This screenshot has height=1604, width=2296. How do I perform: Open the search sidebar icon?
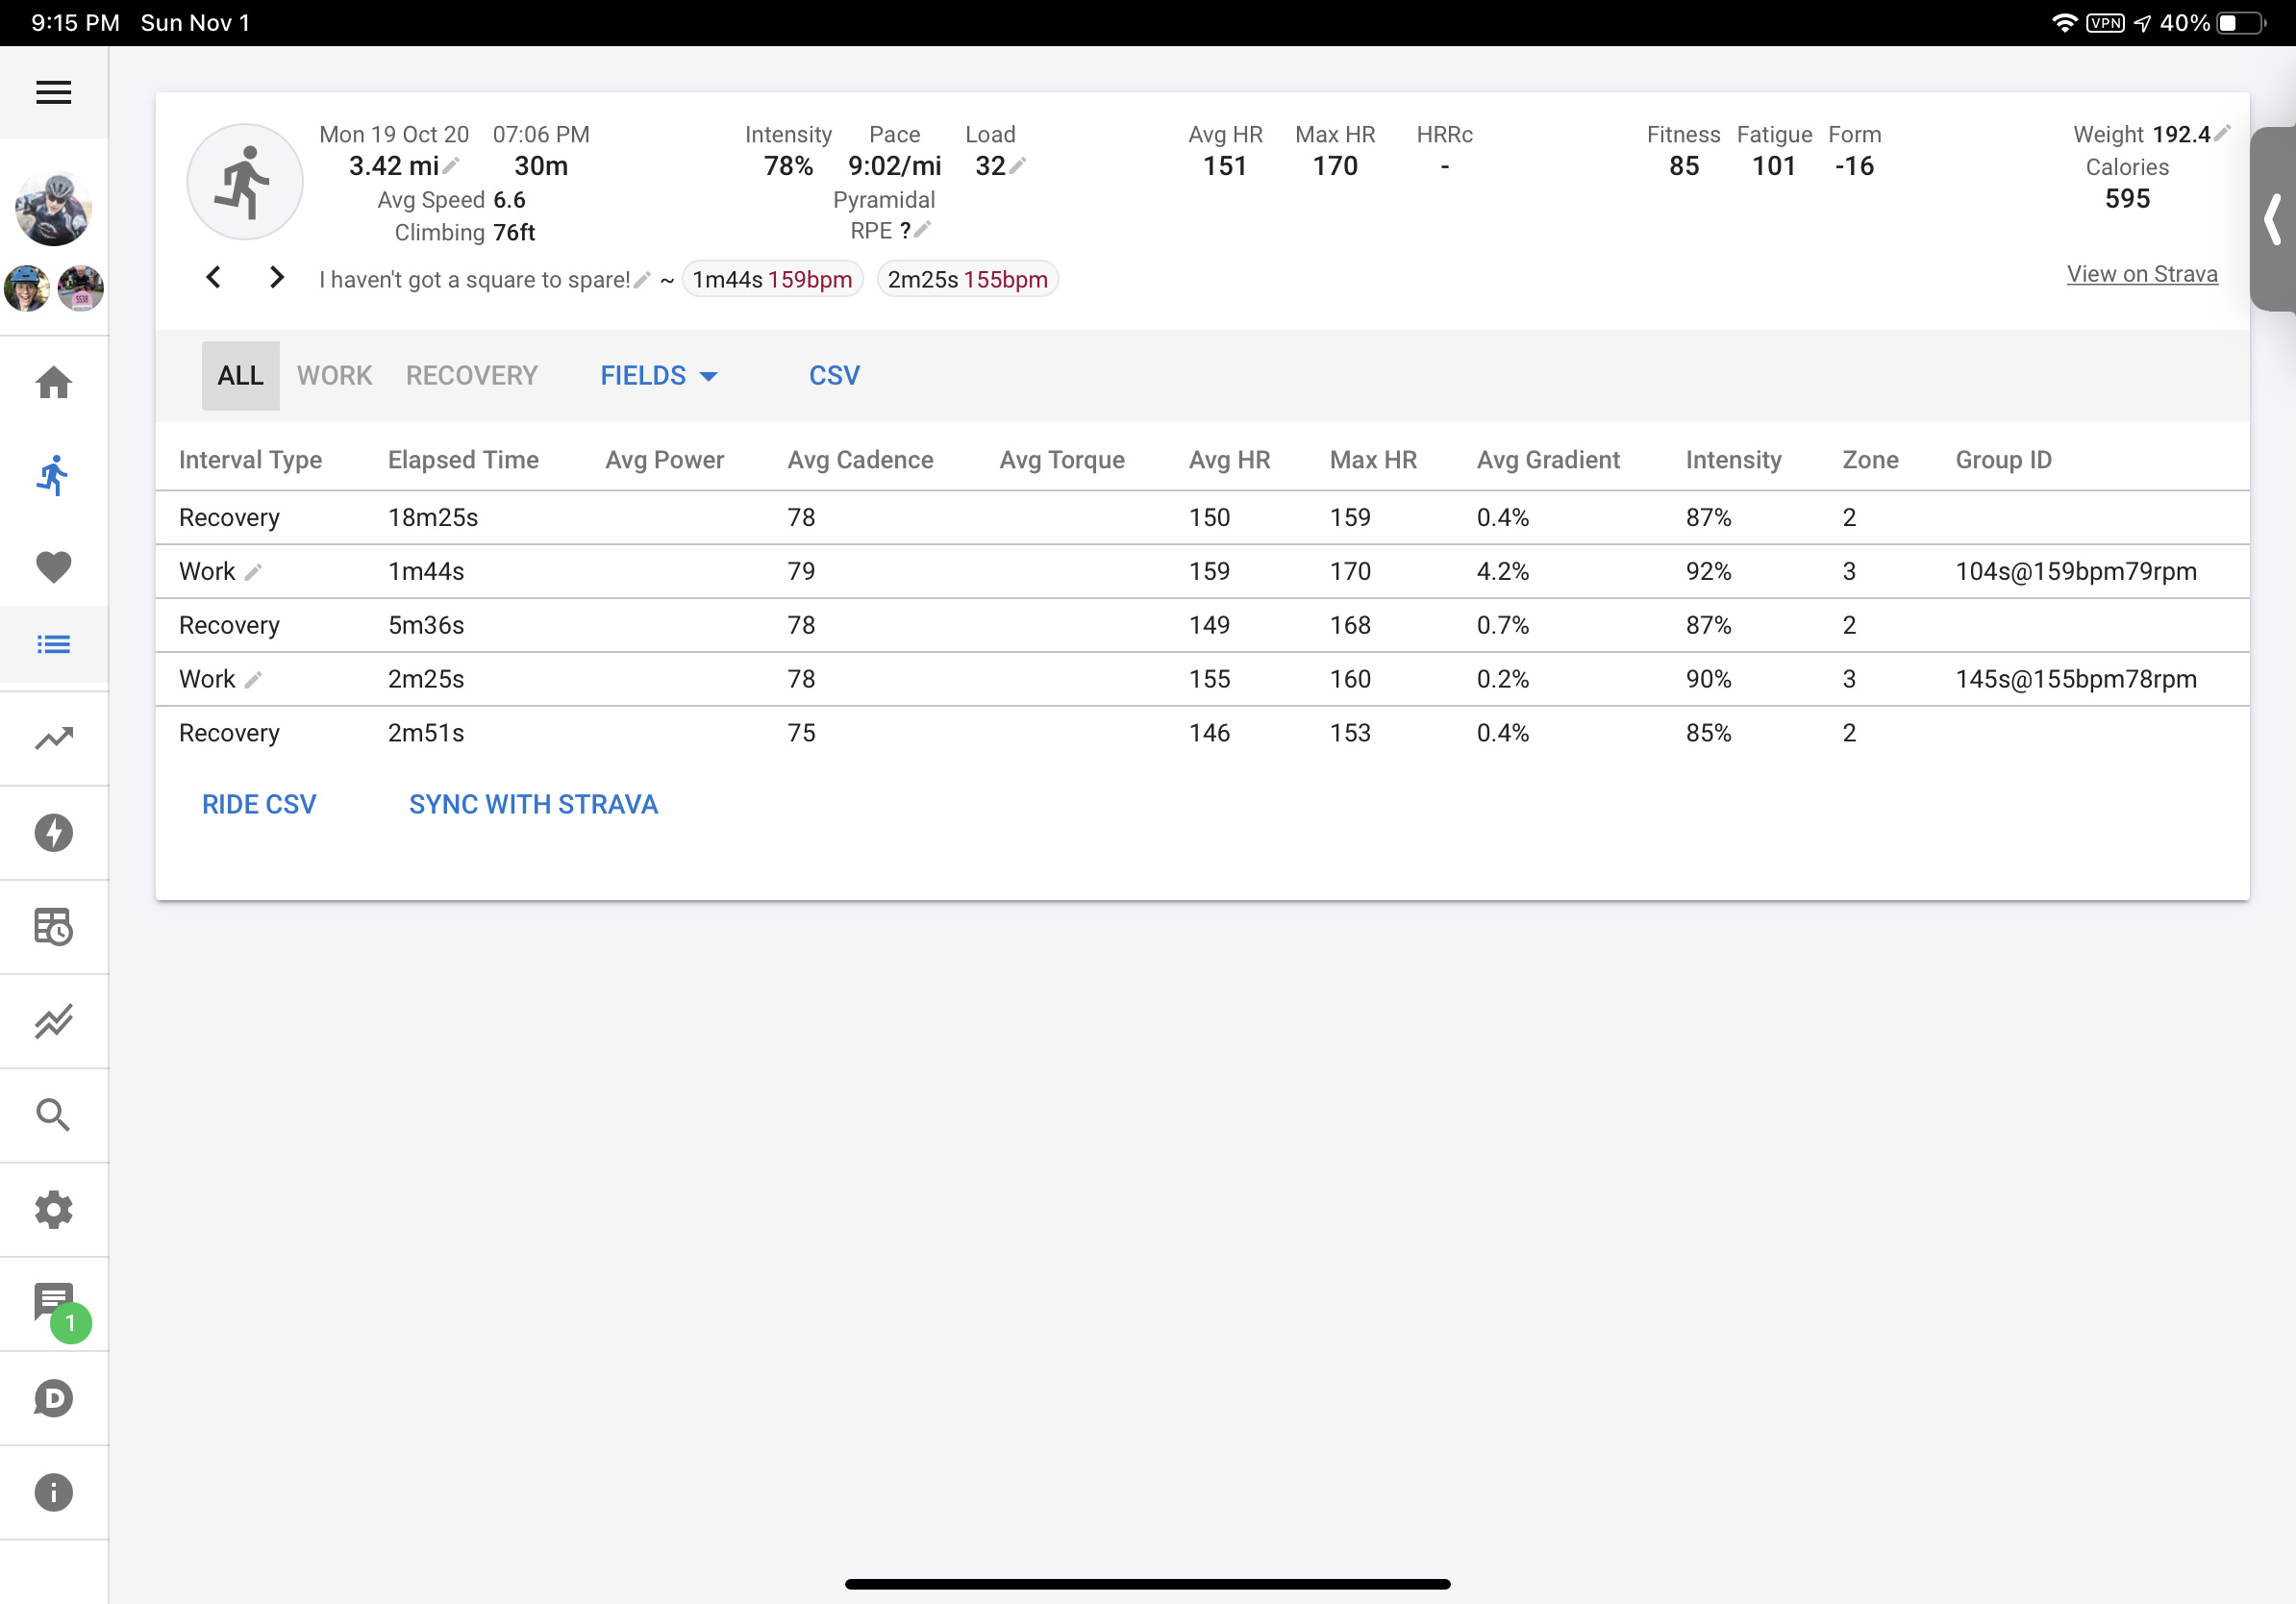[54, 1115]
